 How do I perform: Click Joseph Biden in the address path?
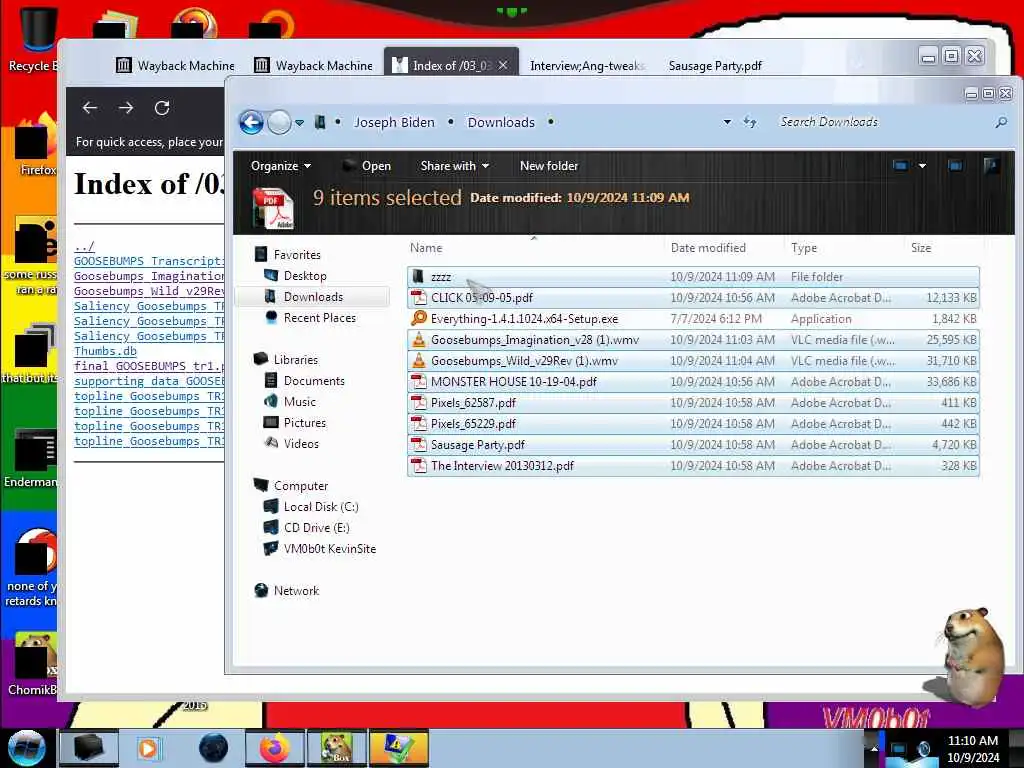pyautogui.click(x=394, y=122)
